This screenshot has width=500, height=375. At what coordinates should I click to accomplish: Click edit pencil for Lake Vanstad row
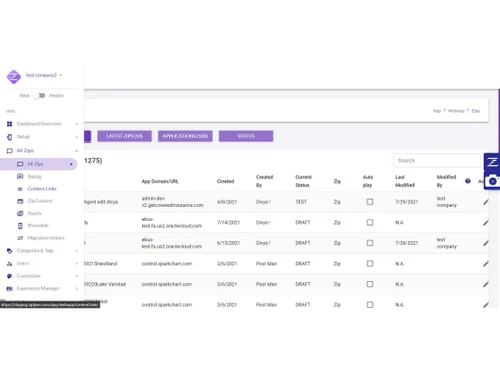pyautogui.click(x=486, y=284)
